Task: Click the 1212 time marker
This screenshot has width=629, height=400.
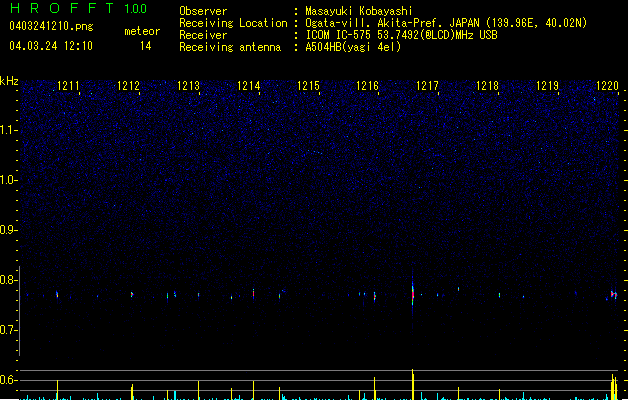Action: (x=128, y=86)
